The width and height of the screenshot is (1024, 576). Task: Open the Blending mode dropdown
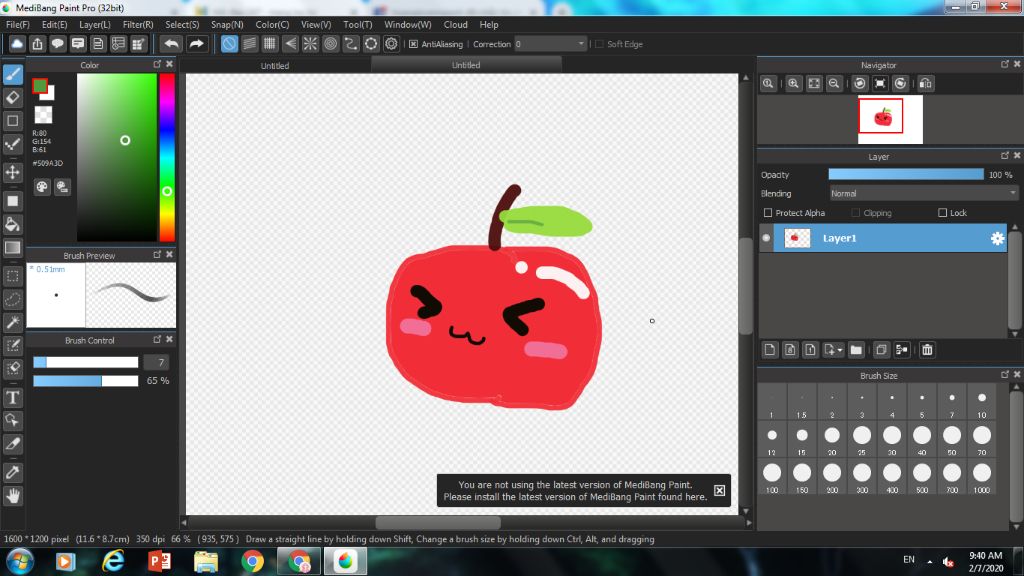tap(923, 194)
